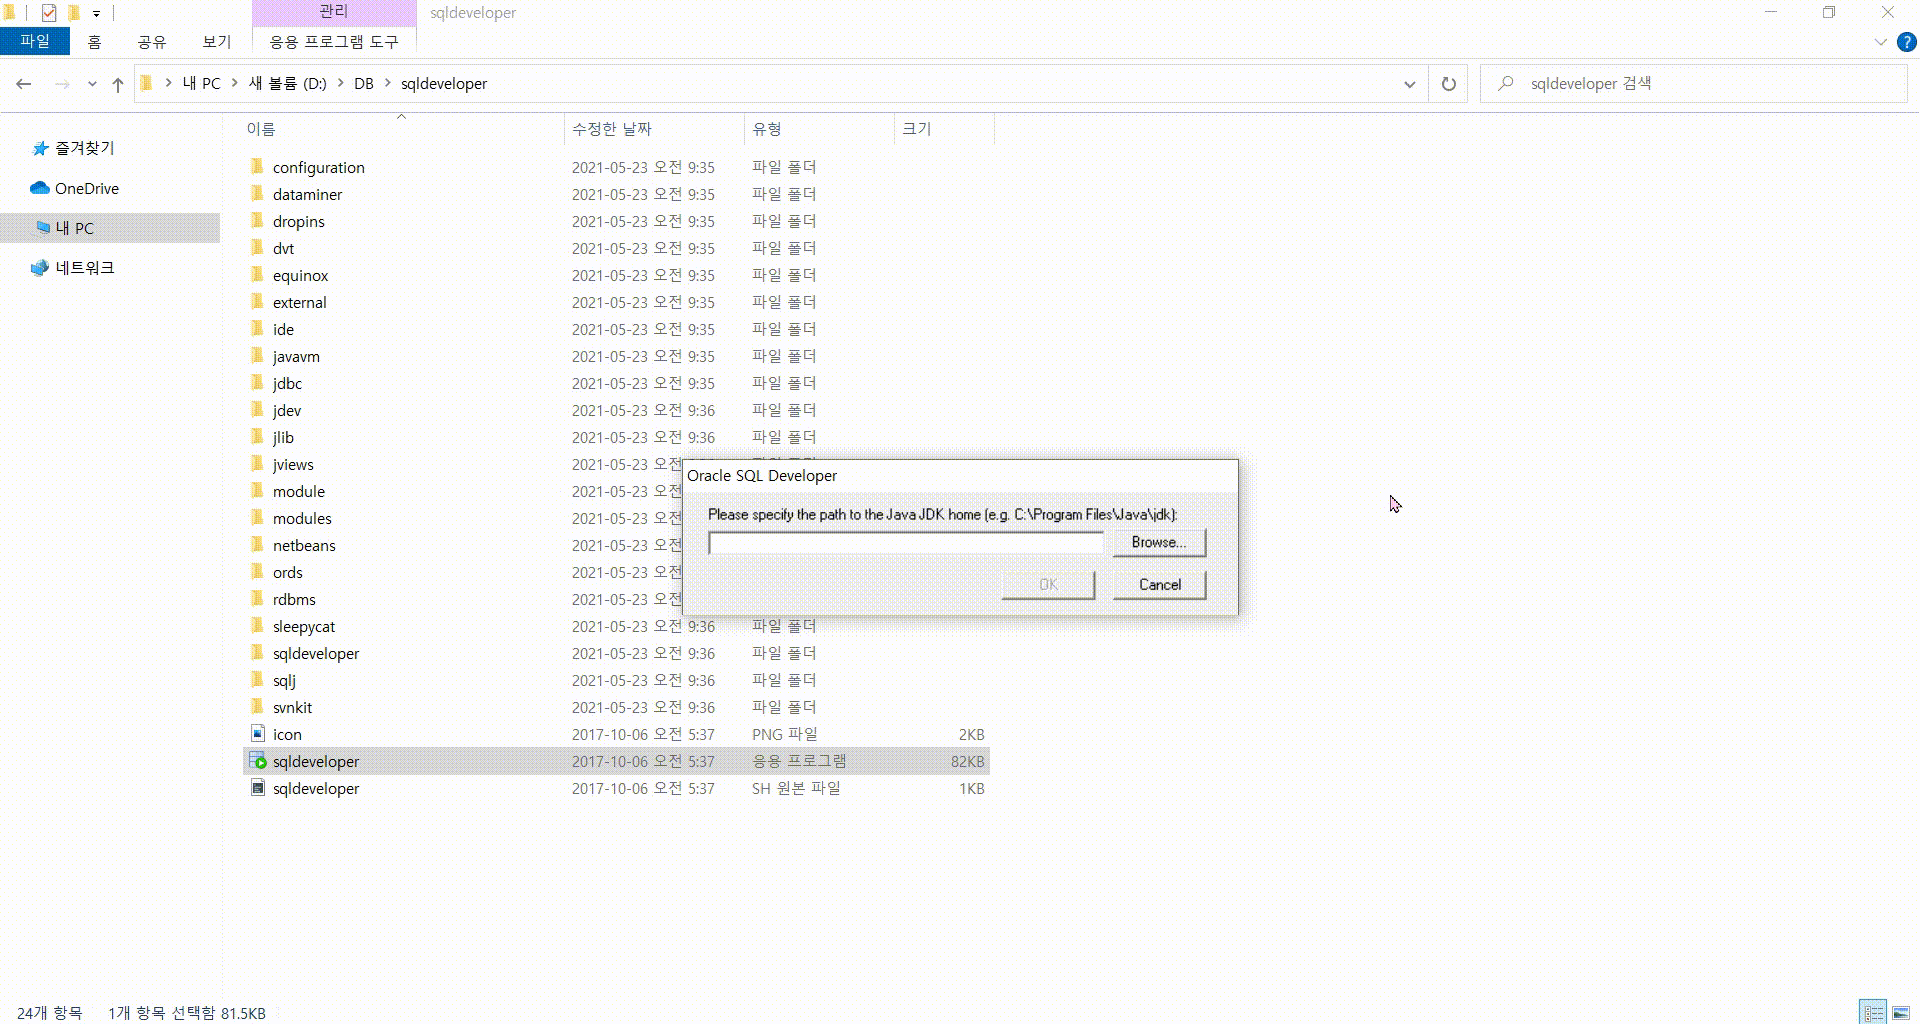Select the sleepycat folder icon

pyautogui.click(x=258, y=626)
